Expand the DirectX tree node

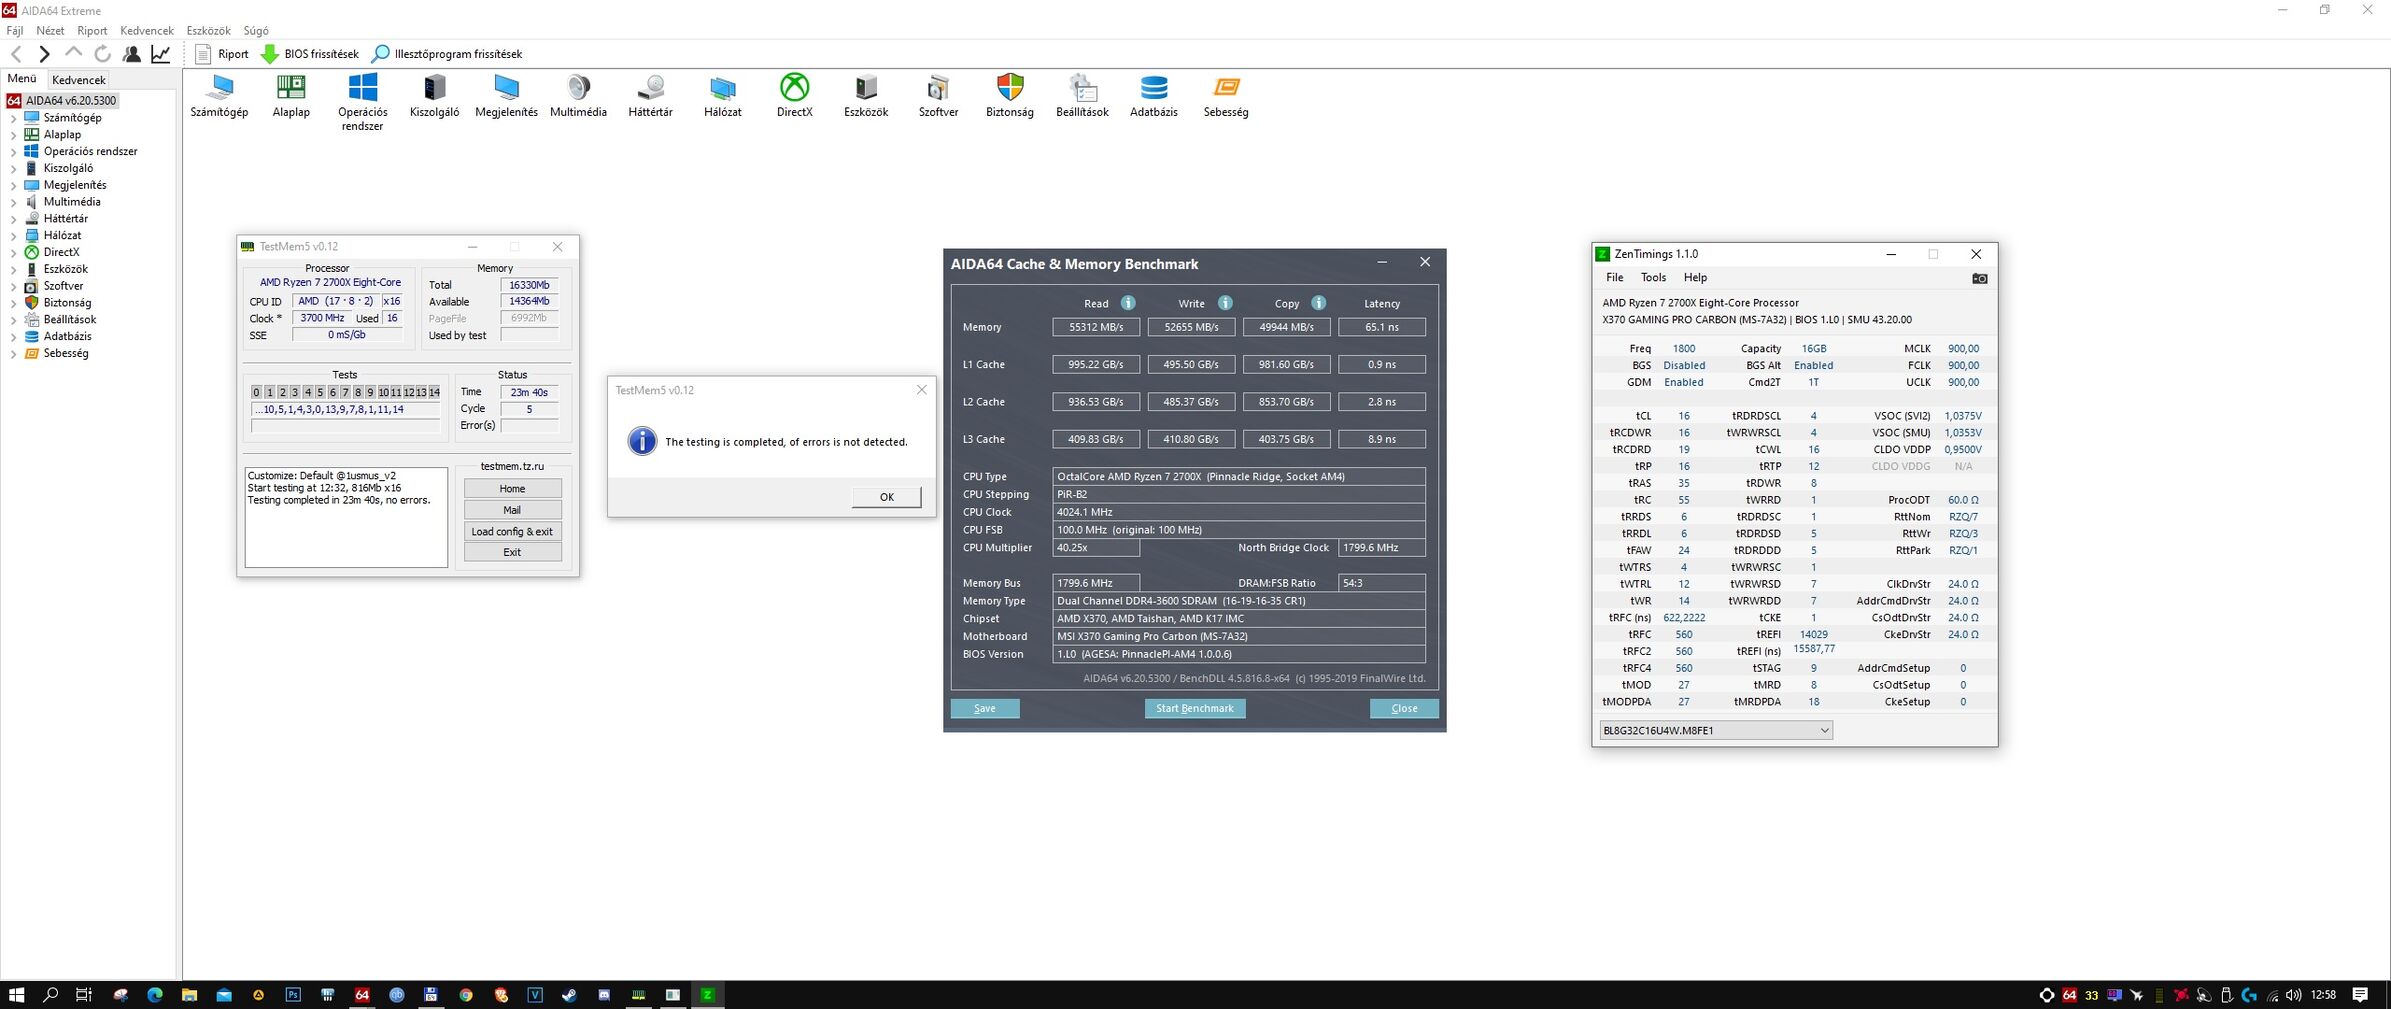pos(13,253)
